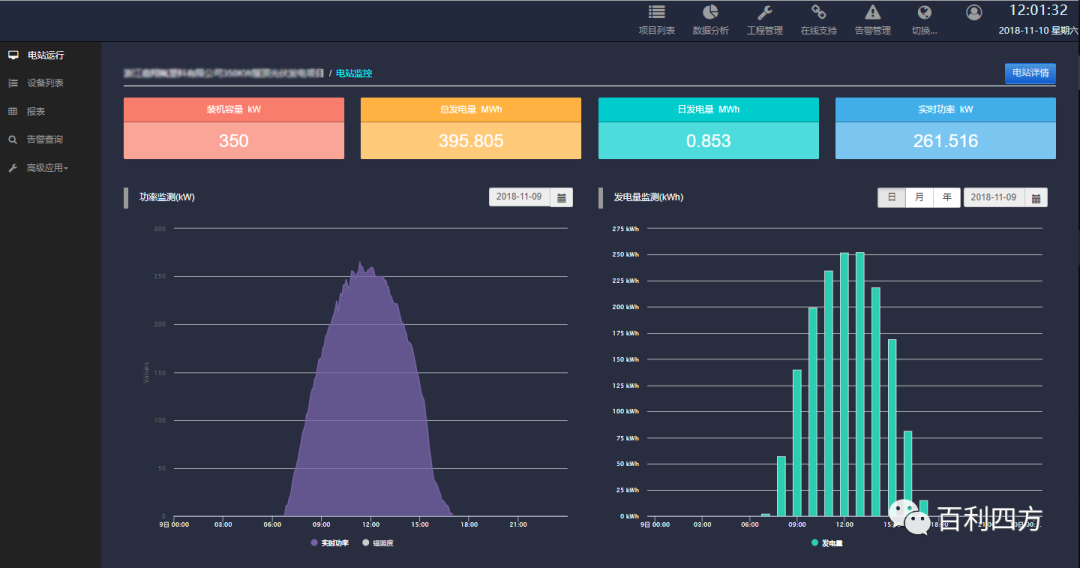Open 在线支持 link icon
This screenshot has height=568, width=1080.
pyautogui.click(x=818, y=13)
